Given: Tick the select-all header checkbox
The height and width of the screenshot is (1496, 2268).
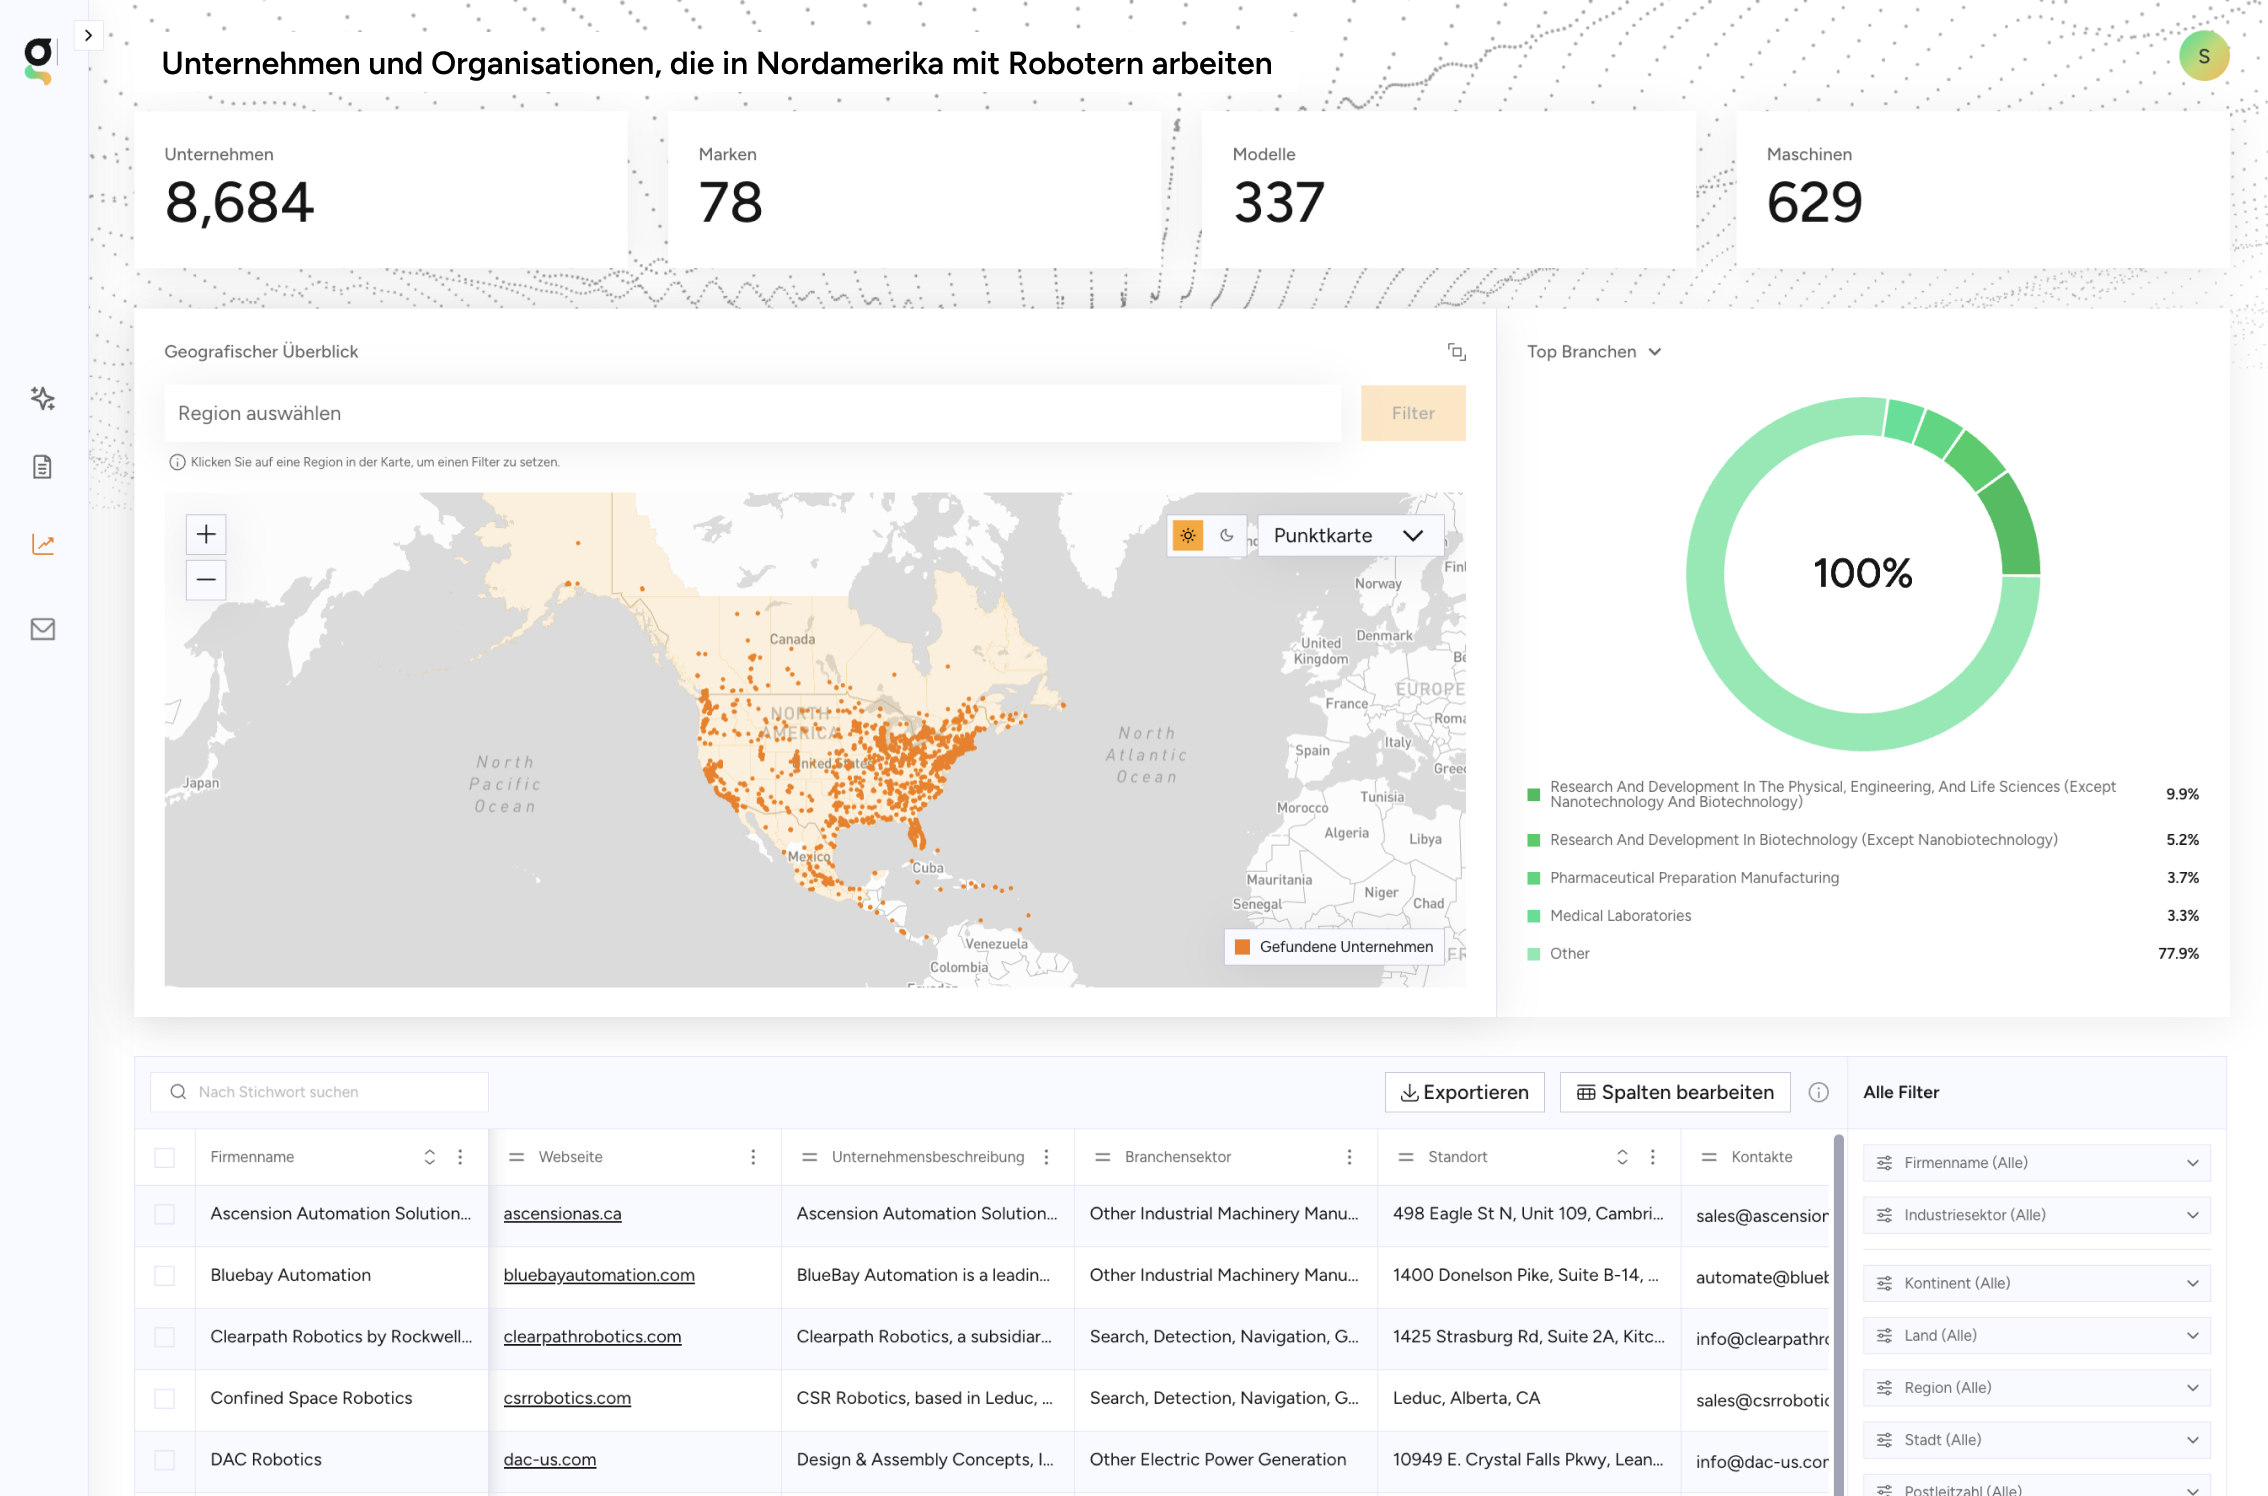Looking at the screenshot, I should (x=165, y=1157).
